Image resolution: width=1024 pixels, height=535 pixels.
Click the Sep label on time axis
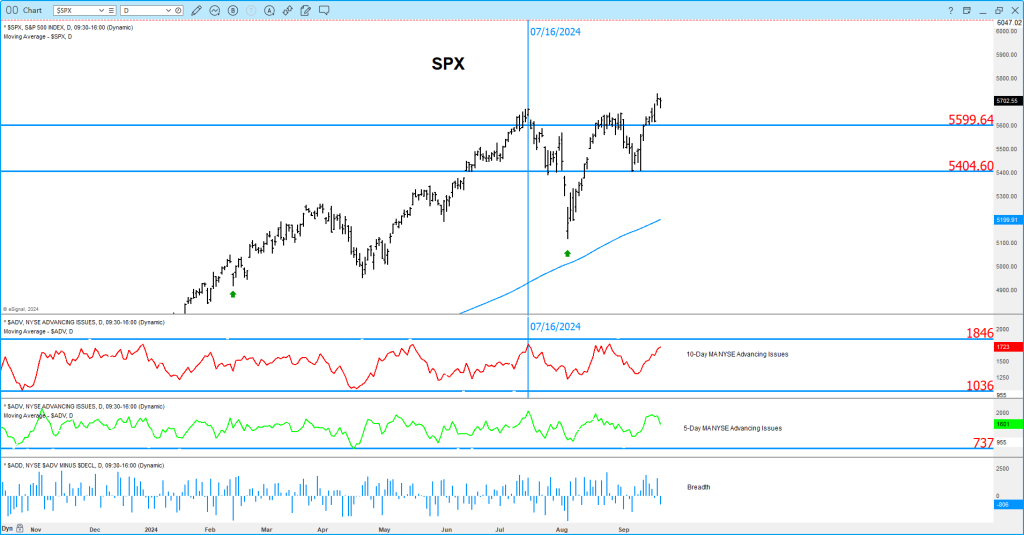pos(624,530)
